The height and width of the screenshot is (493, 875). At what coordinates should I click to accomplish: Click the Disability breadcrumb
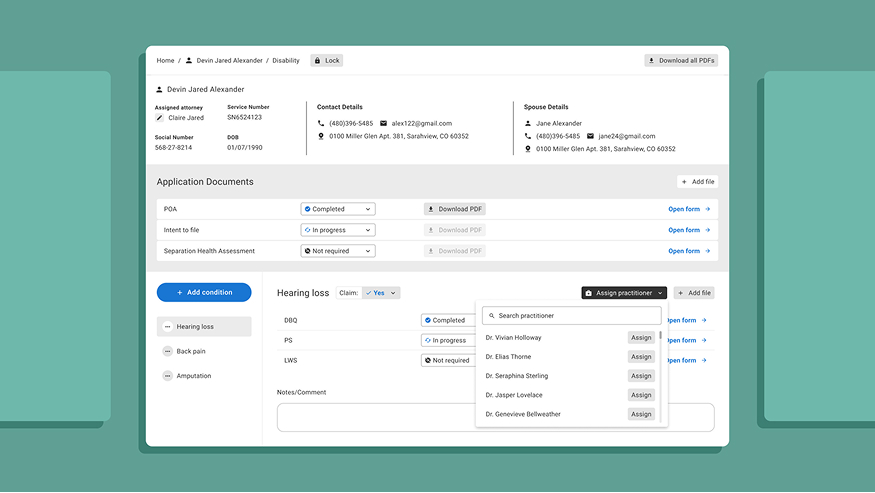[x=286, y=60]
